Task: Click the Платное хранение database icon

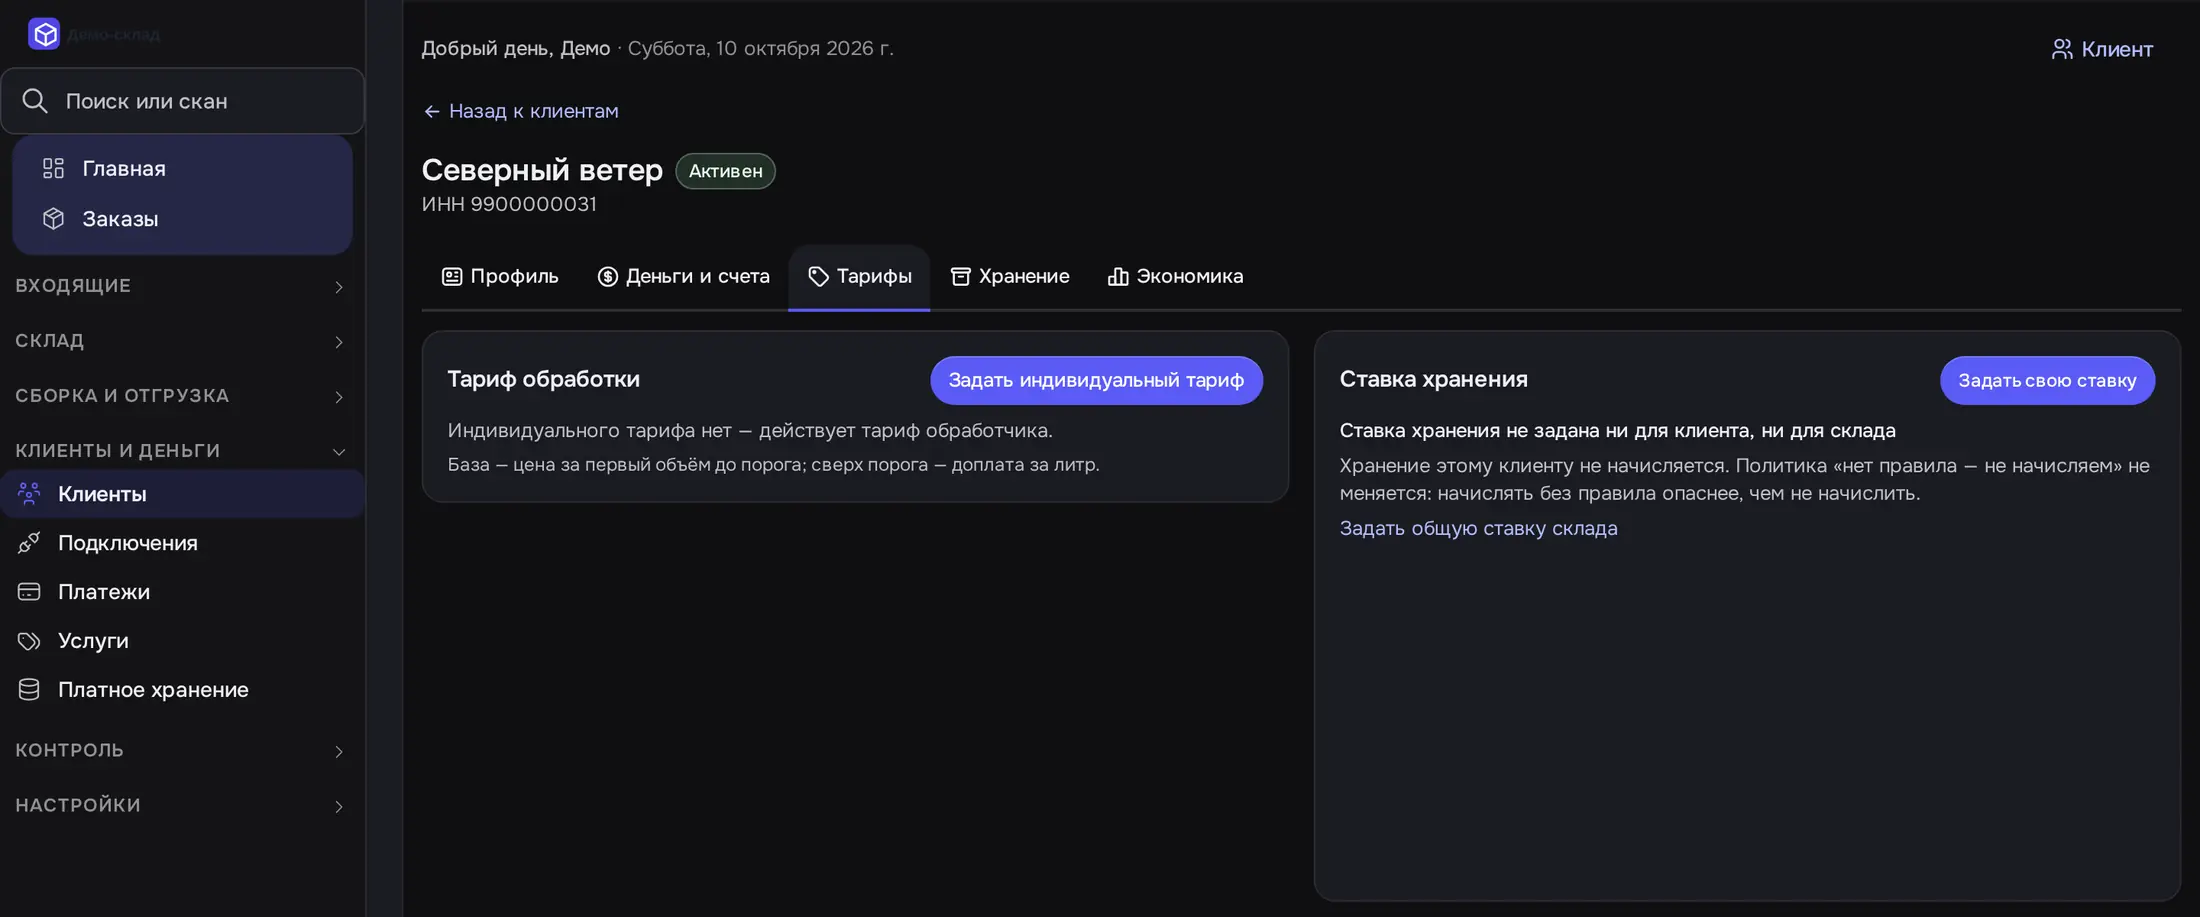Action: coord(29,689)
